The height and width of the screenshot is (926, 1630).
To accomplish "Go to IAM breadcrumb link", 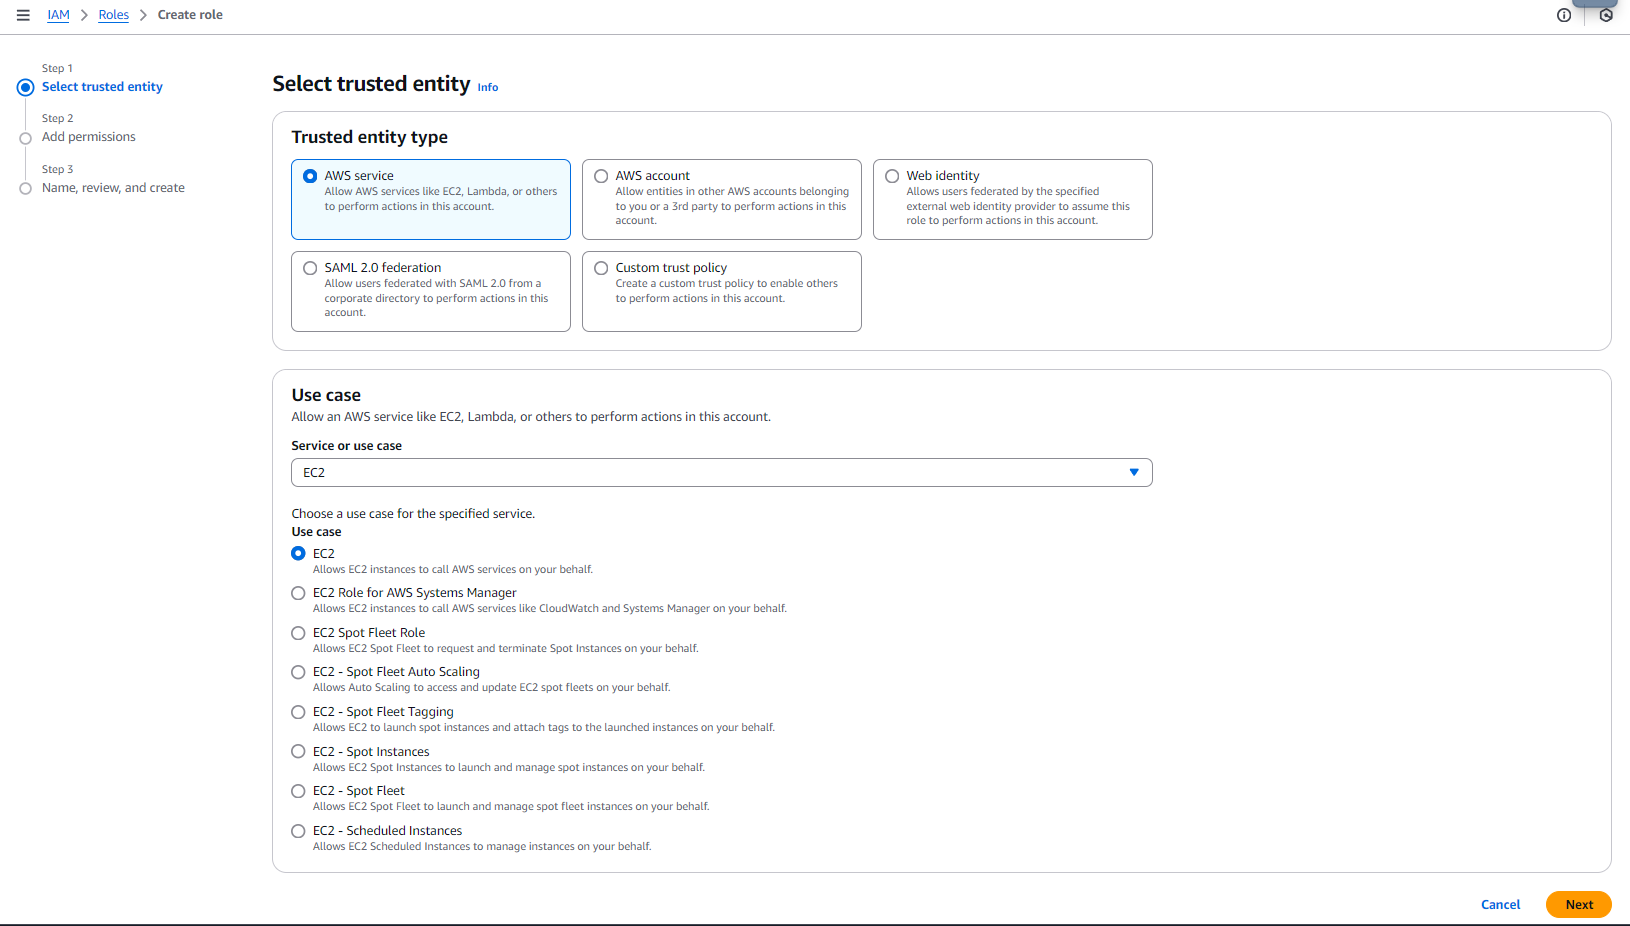I will (58, 15).
